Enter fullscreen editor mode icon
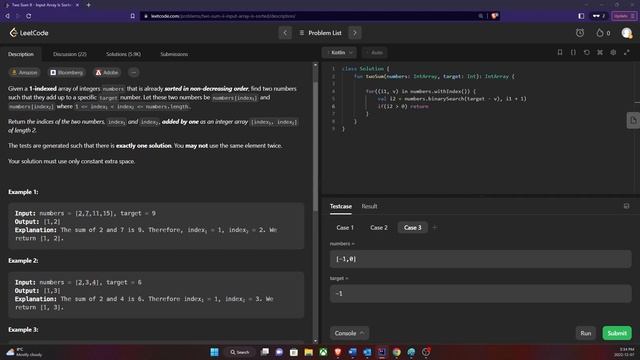 627,52
